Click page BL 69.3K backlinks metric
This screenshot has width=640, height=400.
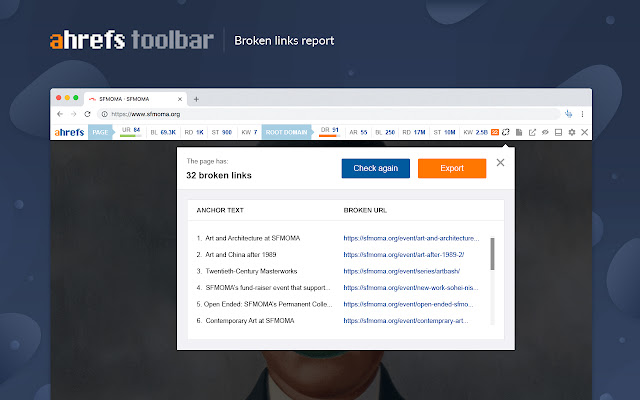163,132
